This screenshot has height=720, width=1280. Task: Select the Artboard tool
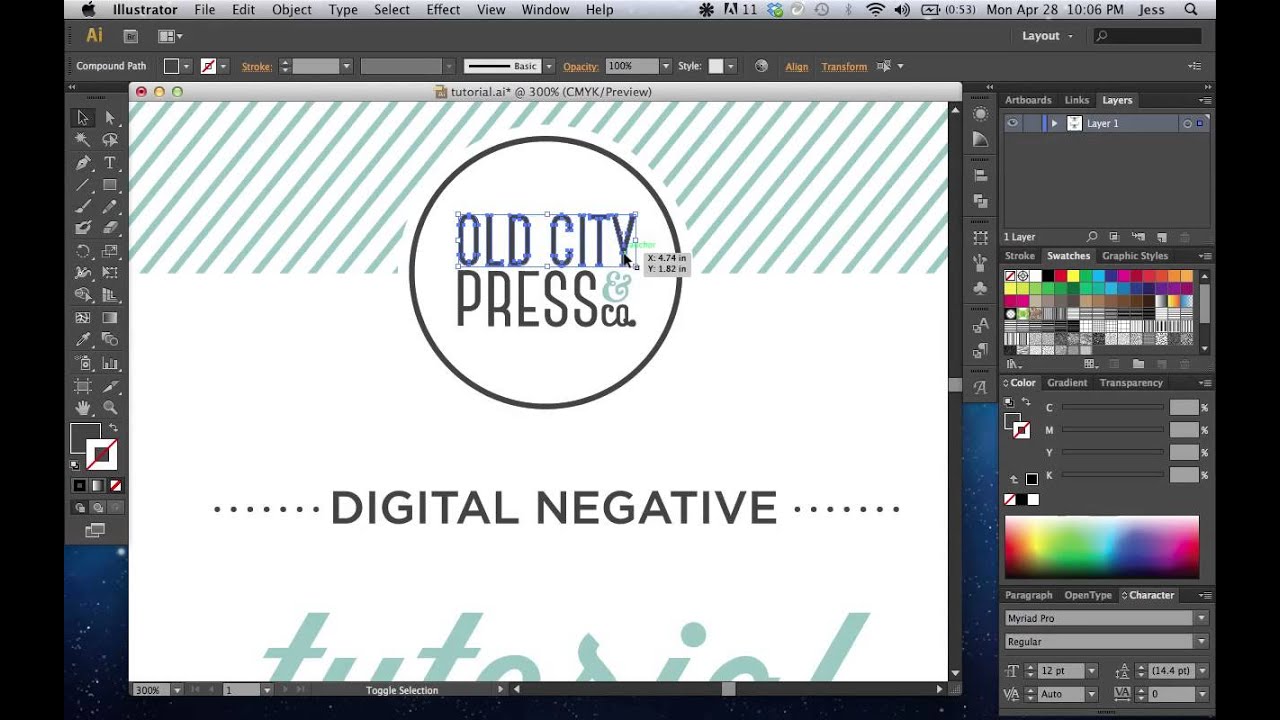point(83,385)
